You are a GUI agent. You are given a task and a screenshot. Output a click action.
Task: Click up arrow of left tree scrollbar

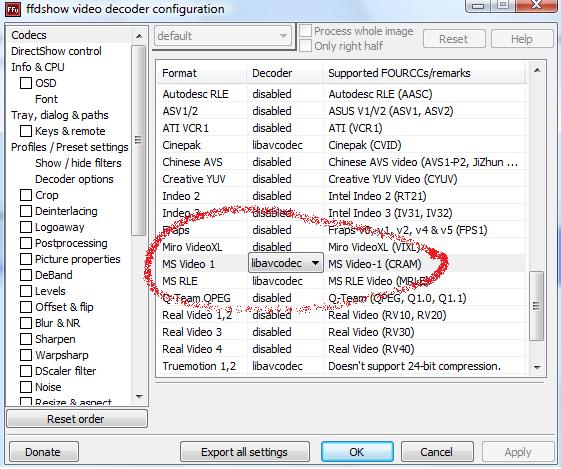pyautogui.click(x=139, y=36)
